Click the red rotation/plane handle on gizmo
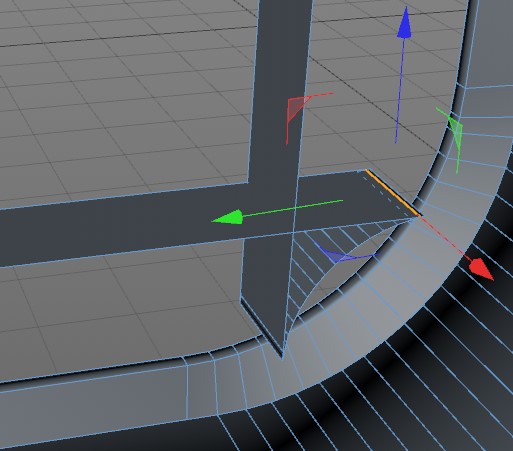This screenshot has height=451, width=513. pos(299,108)
